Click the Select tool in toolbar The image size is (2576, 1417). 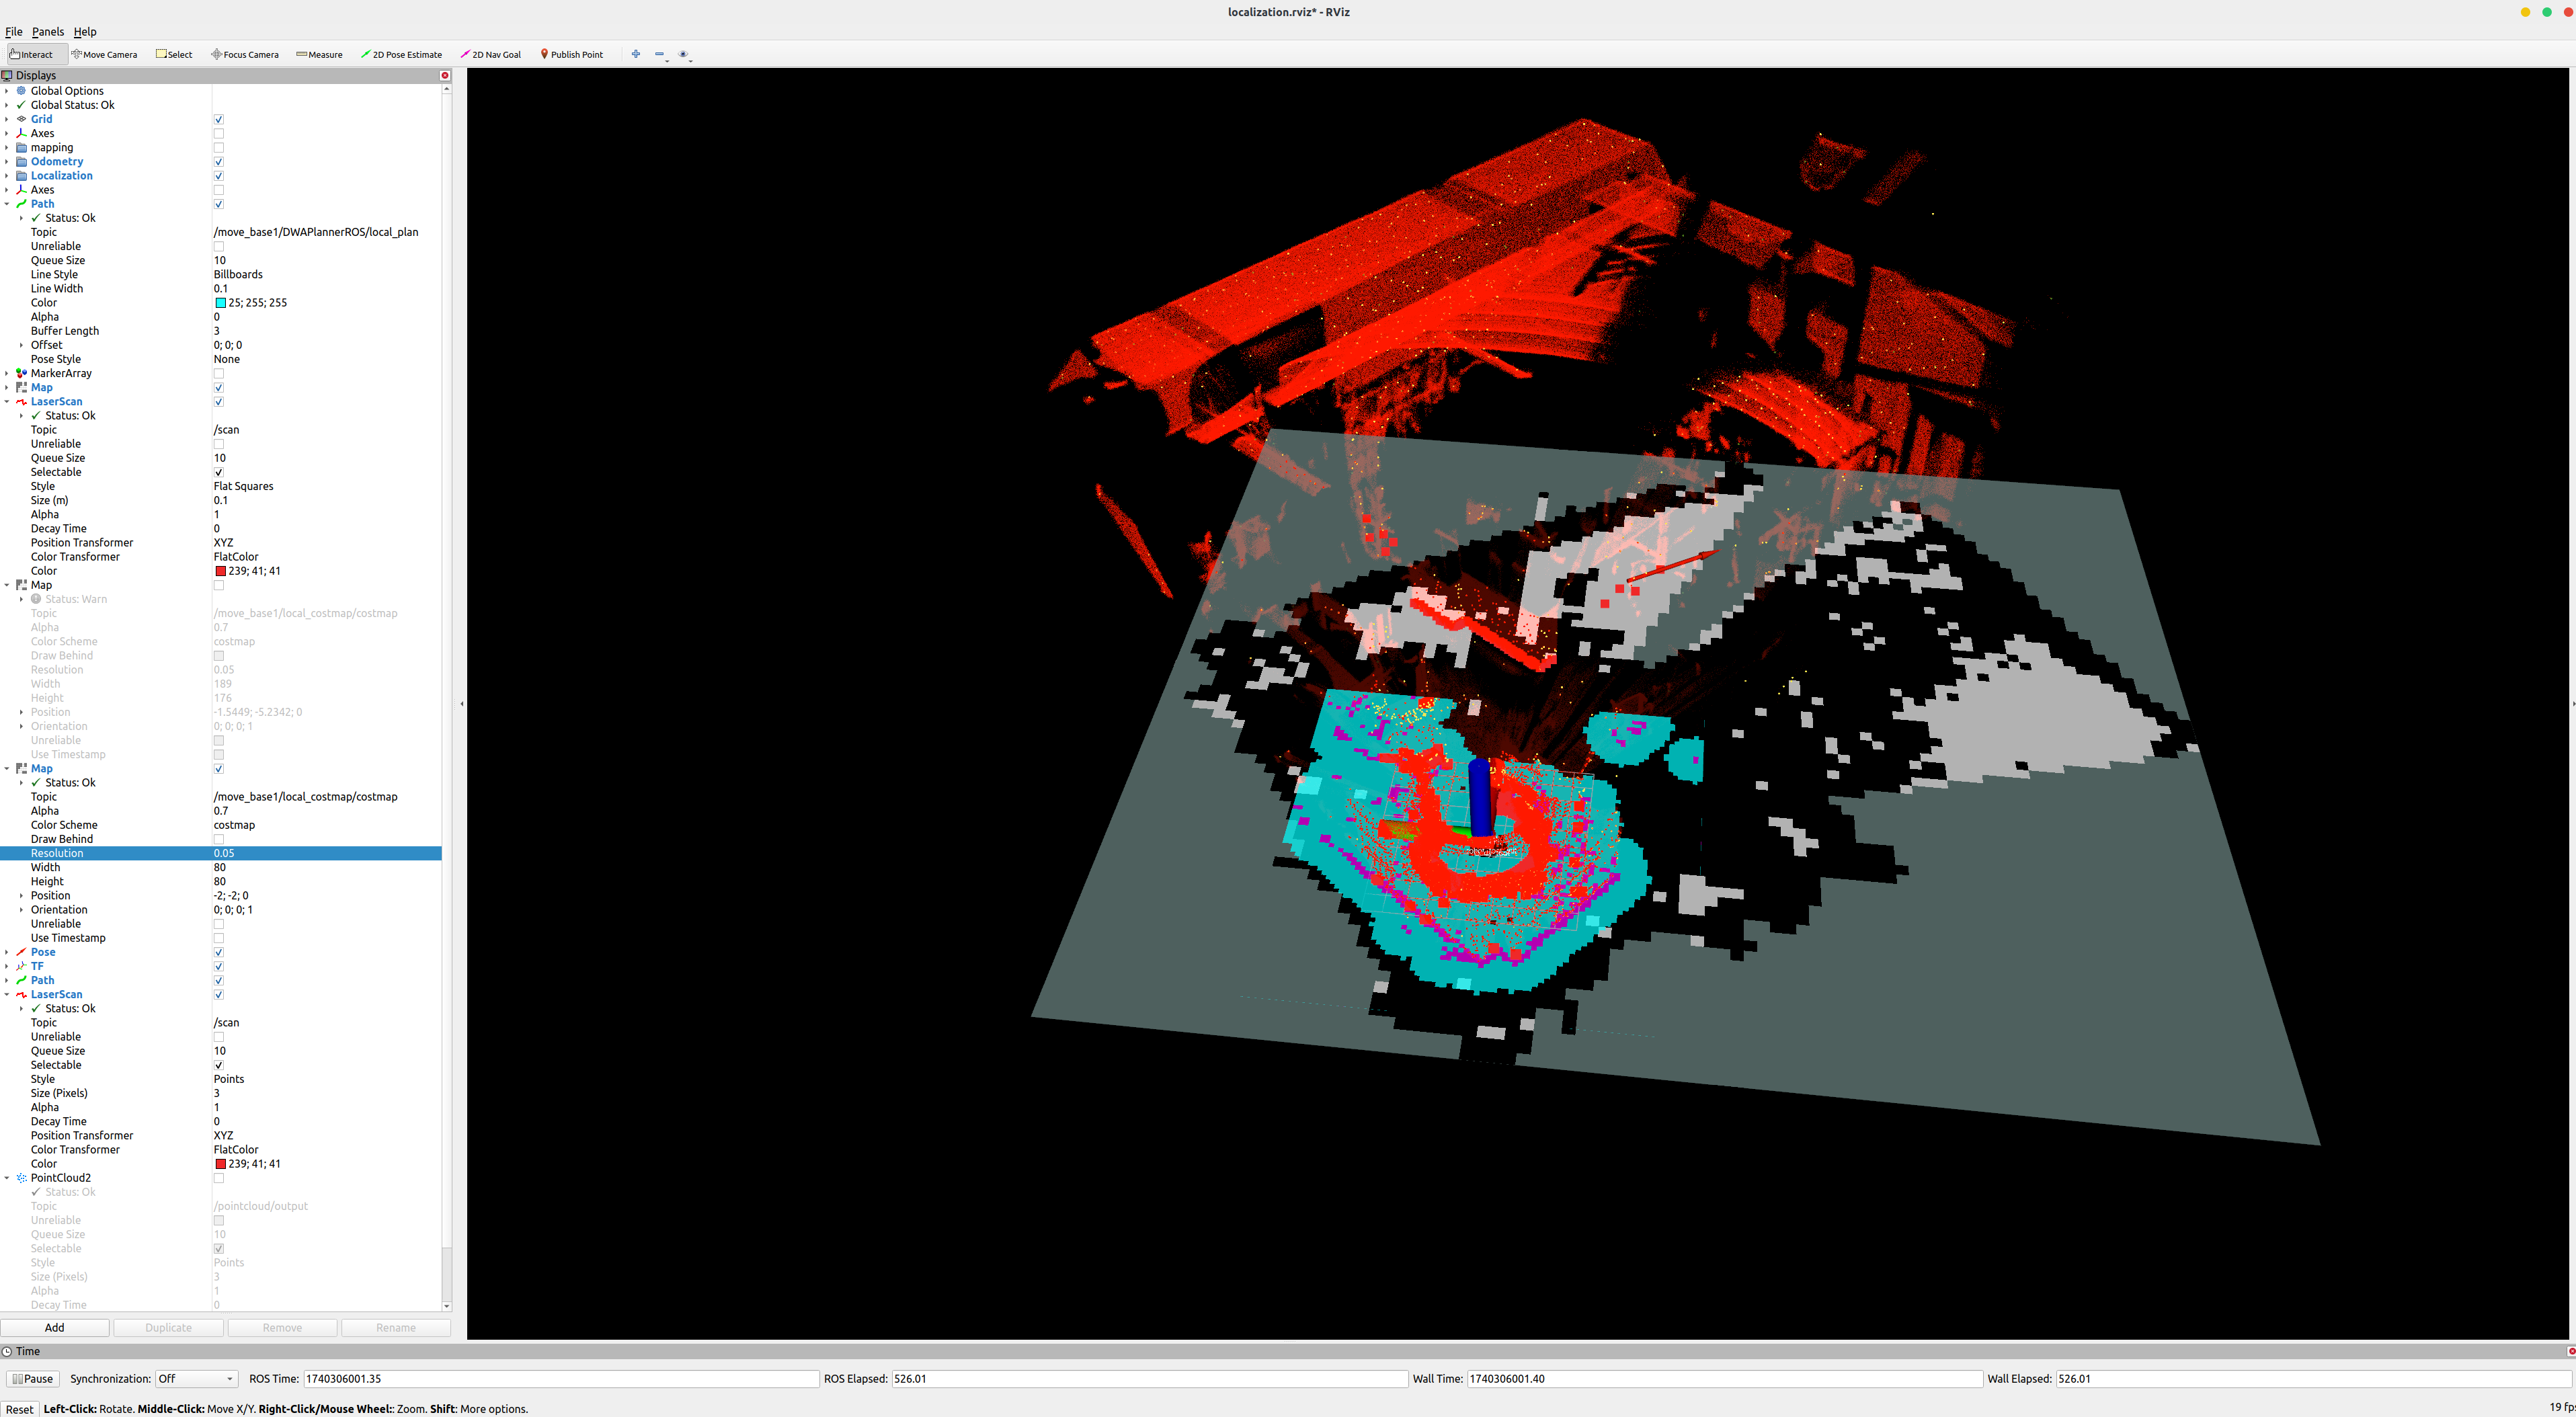point(174,54)
